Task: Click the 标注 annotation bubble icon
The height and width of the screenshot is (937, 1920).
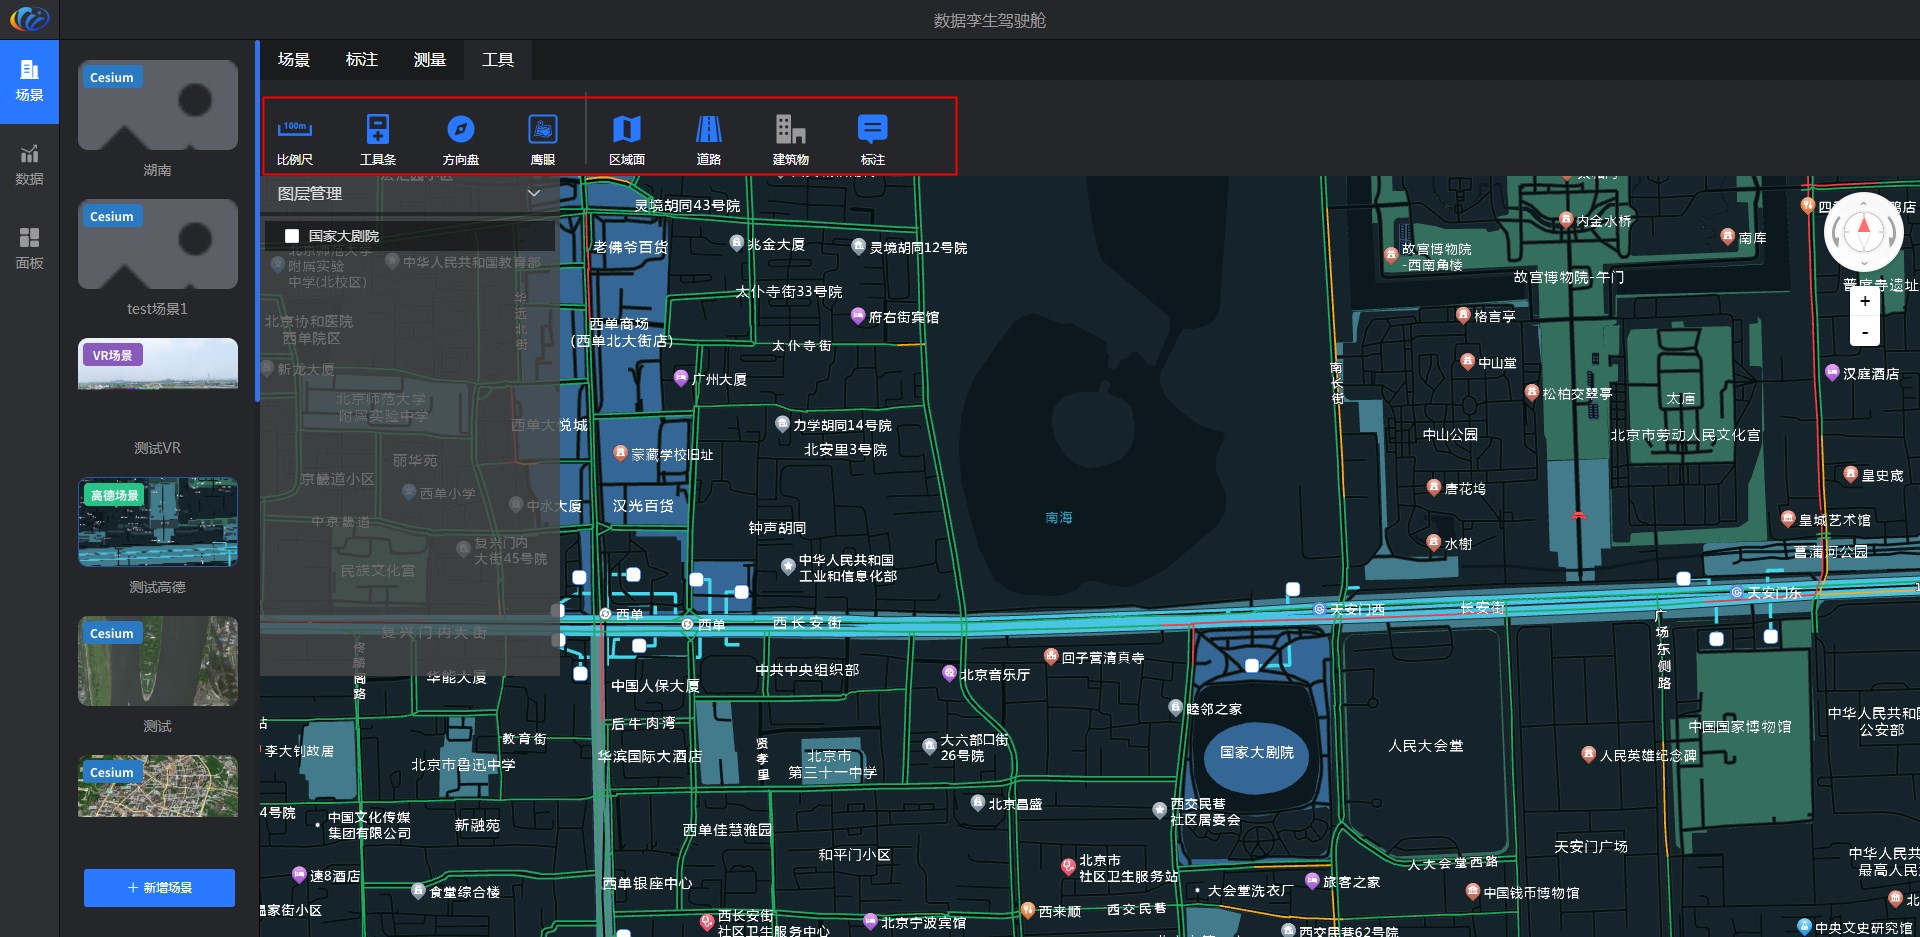Action: pyautogui.click(x=872, y=130)
